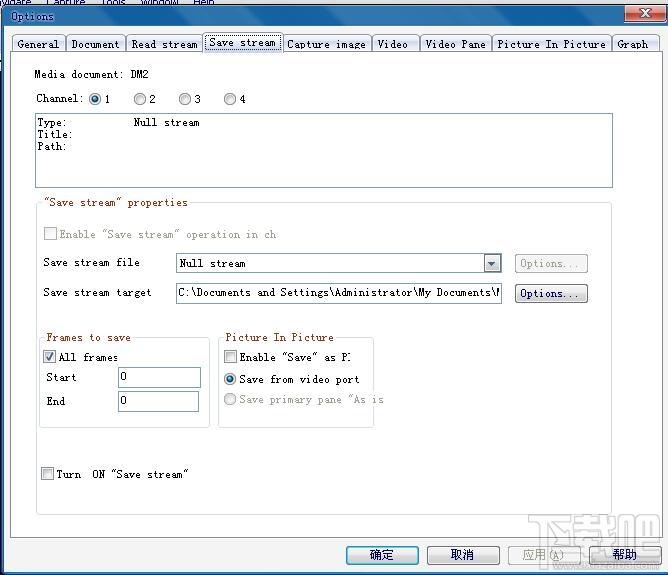
Task: Select the Save stream tab
Action: pos(242,43)
